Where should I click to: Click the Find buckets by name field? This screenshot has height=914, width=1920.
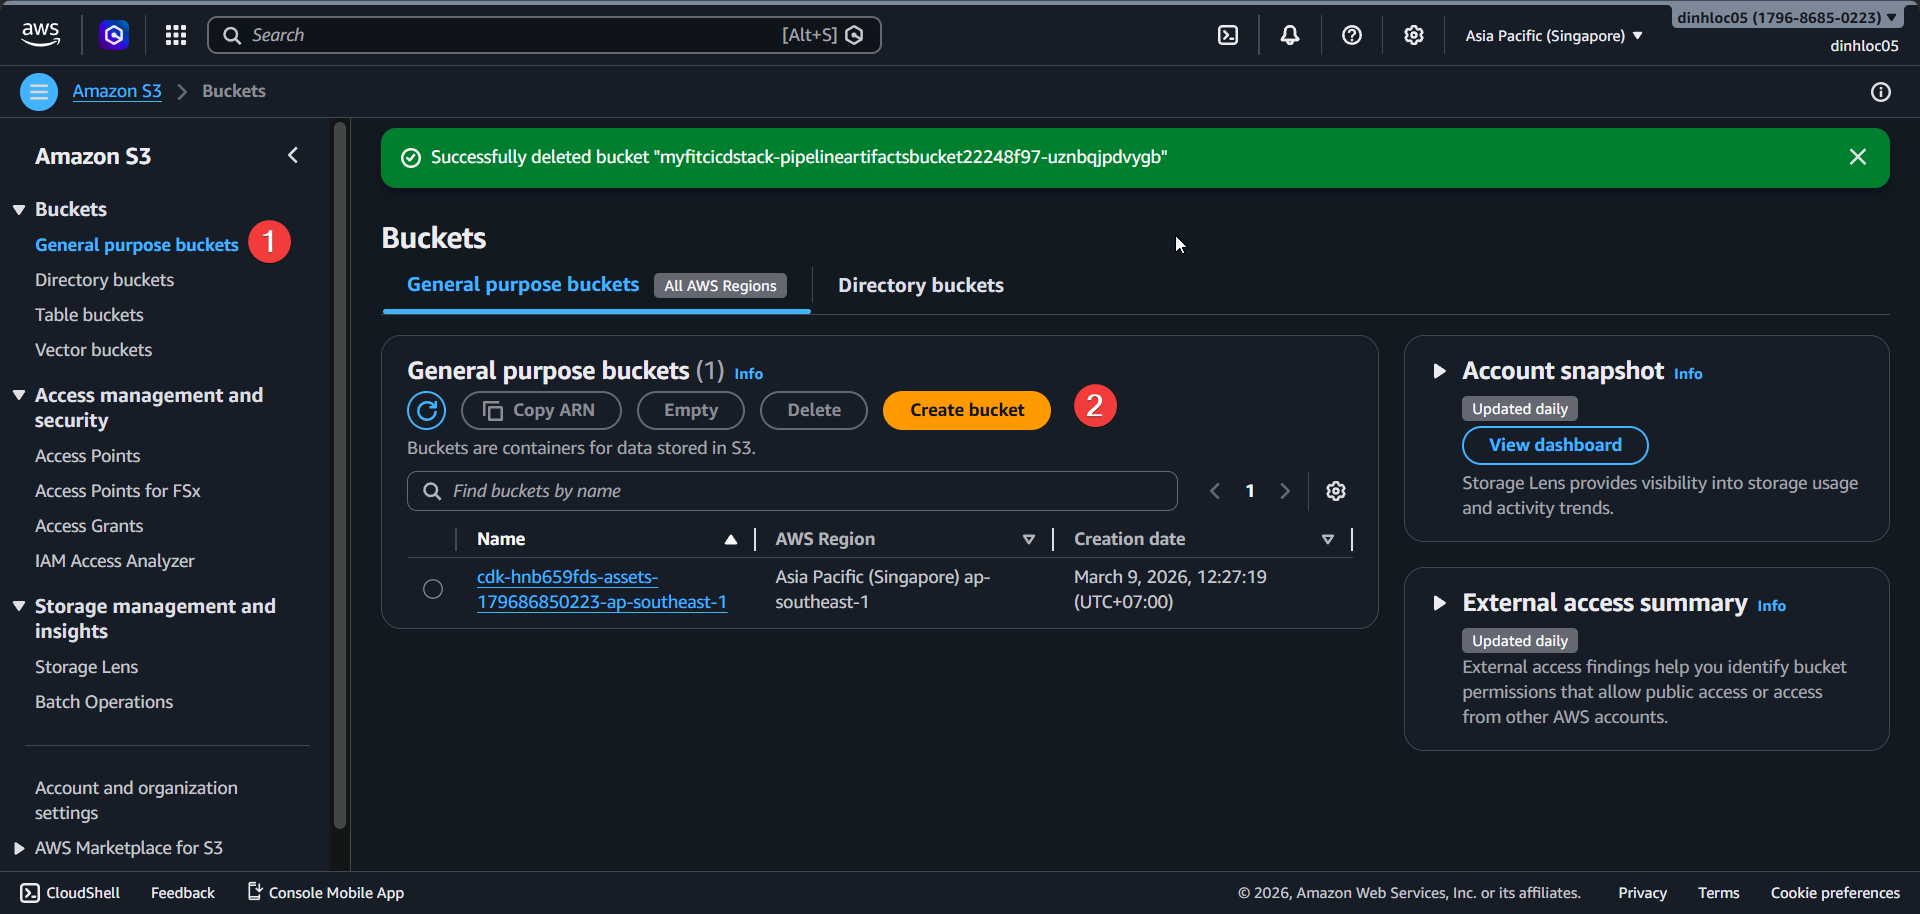[x=800, y=491]
